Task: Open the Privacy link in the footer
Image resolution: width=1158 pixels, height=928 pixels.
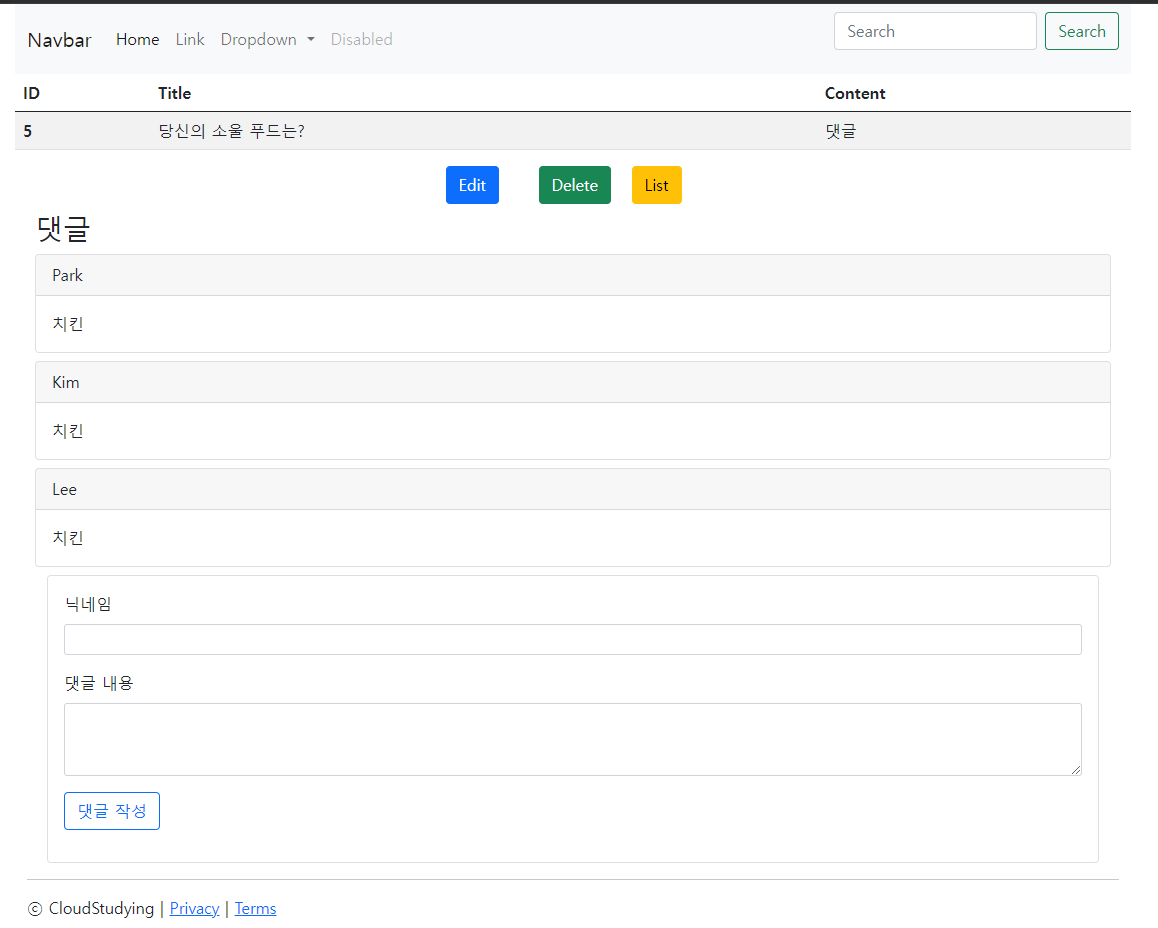Action: (x=194, y=909)
